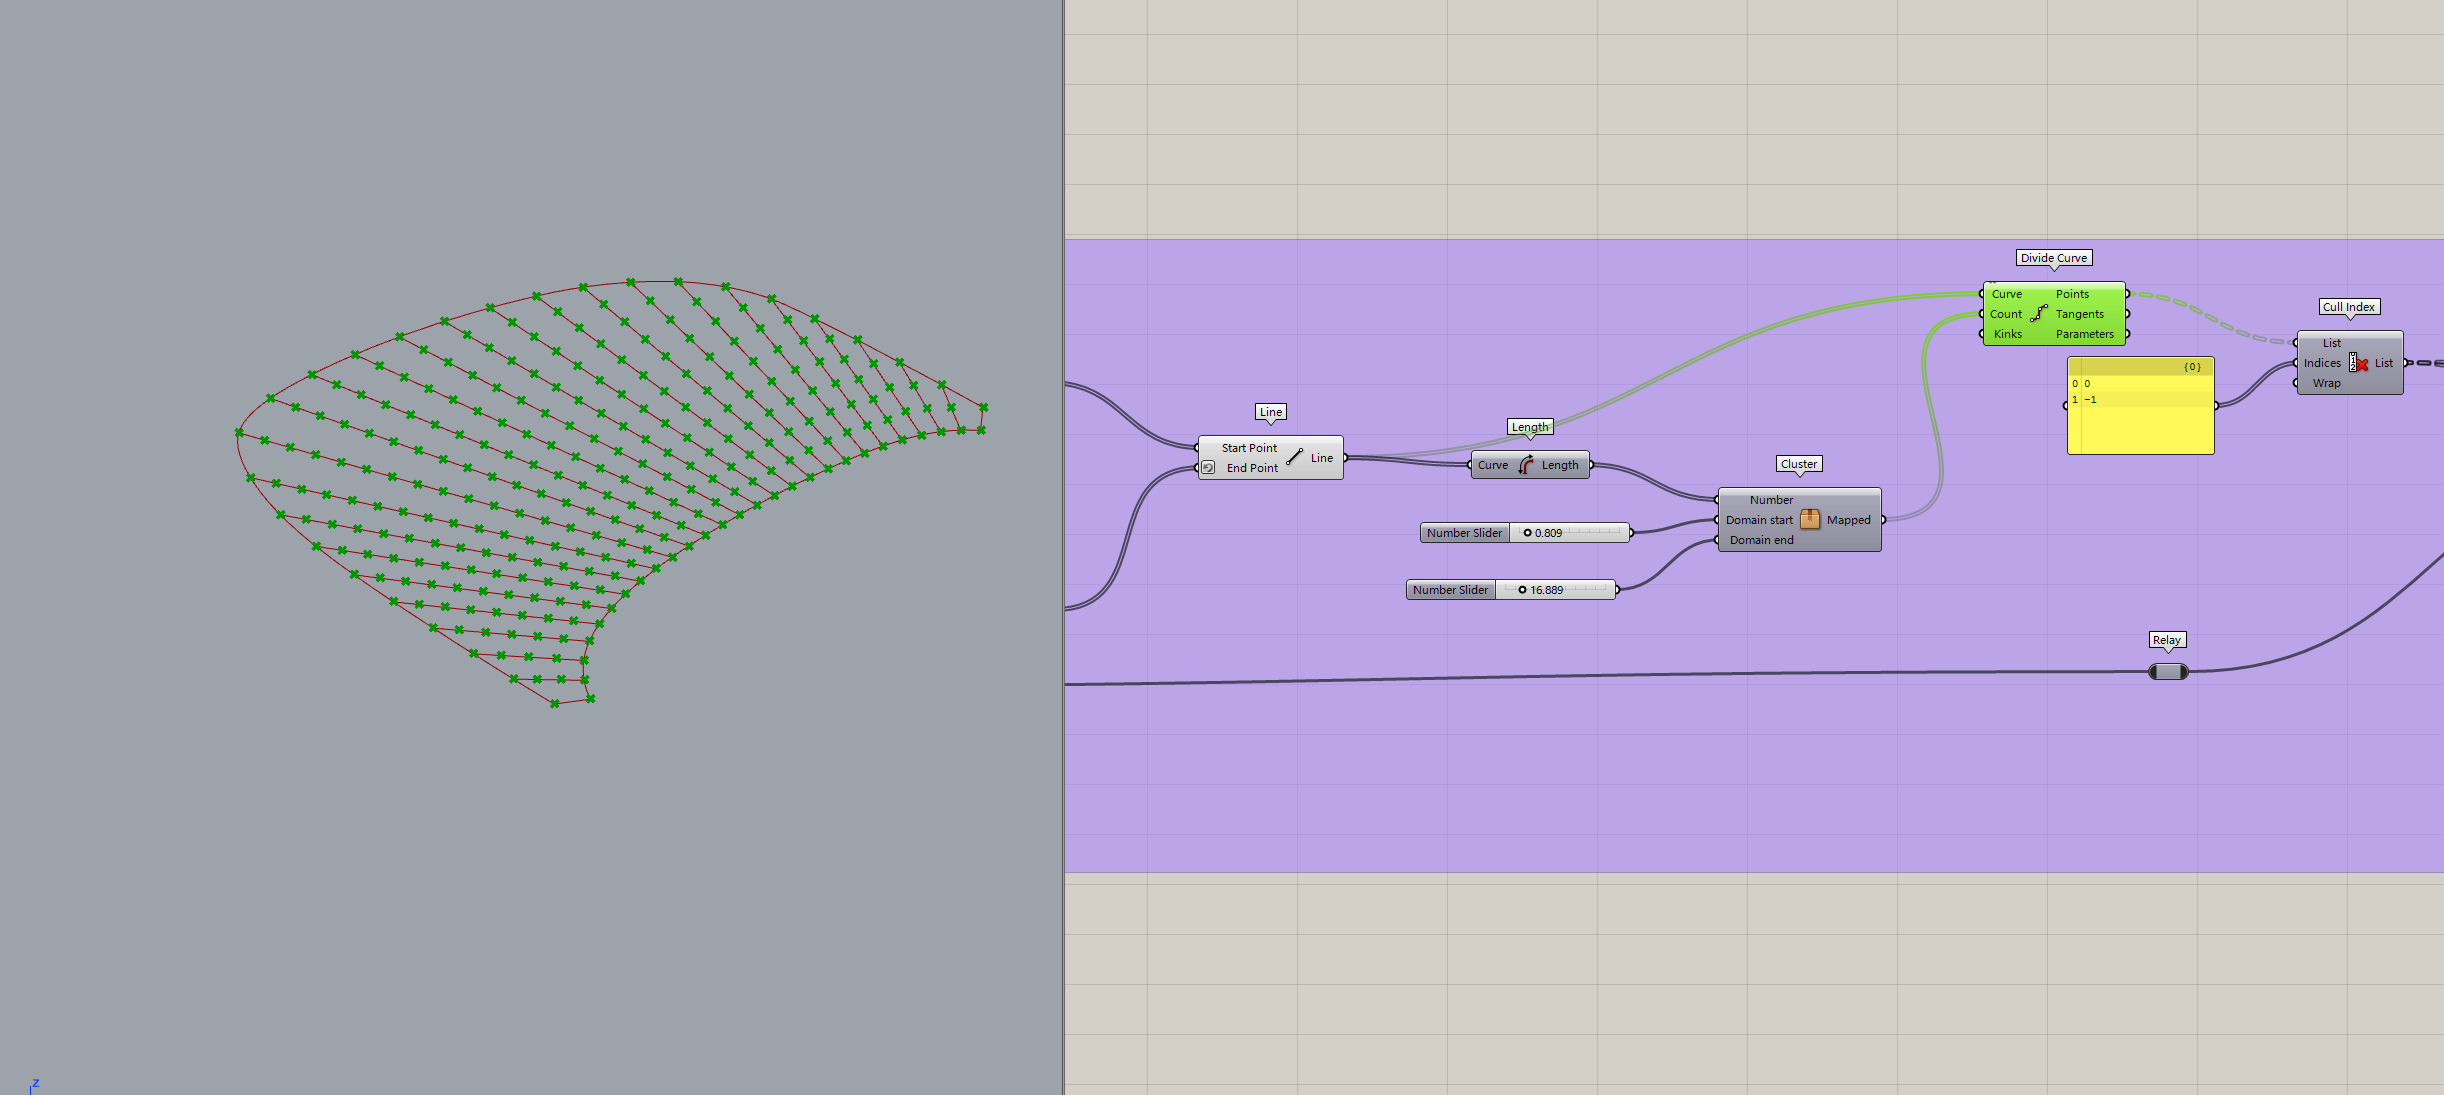Click the Number Slider label of 16.889 slider
Image resolution: width=2444 pixels, height=1095 pixels.
1450,590
